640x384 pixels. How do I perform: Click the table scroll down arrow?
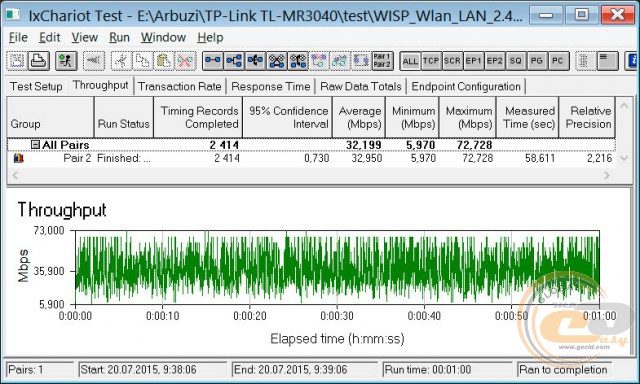(624, 158)
